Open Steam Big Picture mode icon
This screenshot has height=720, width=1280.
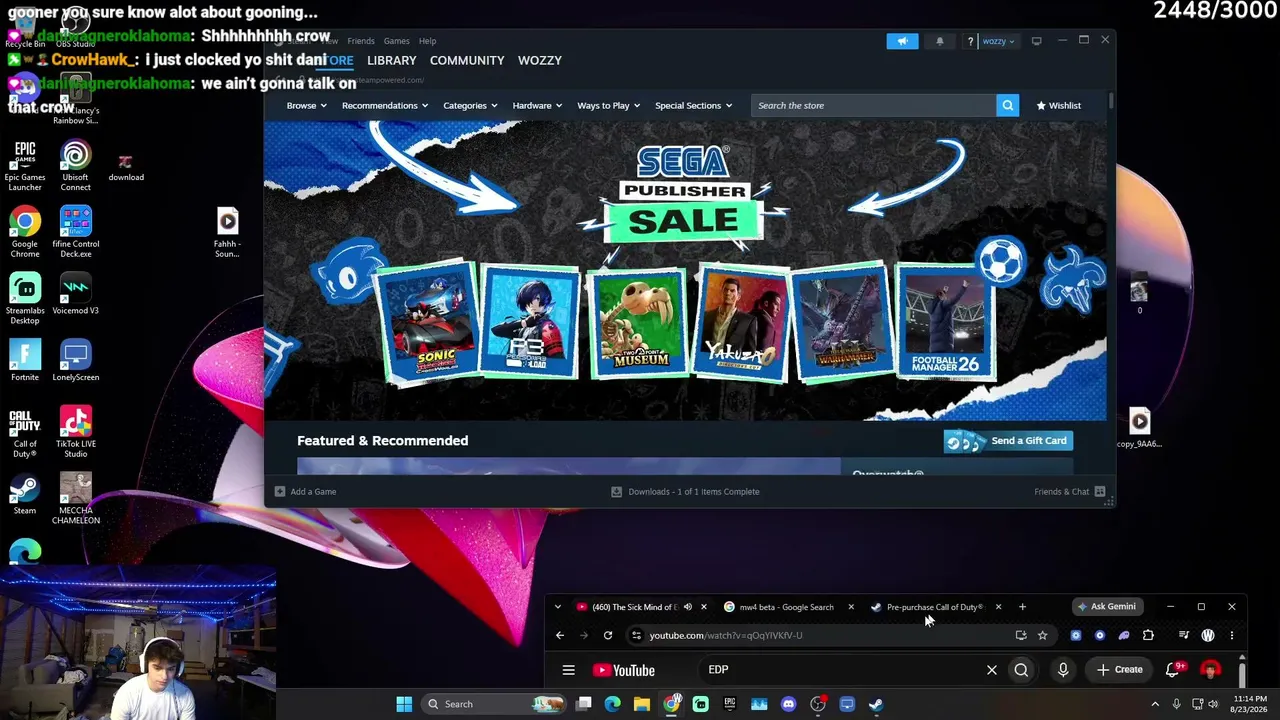pos(1037,41)
